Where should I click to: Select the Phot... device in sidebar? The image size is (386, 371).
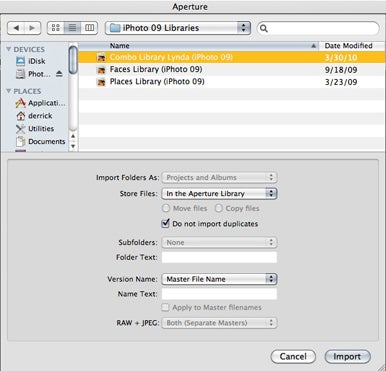pos(34,74)
